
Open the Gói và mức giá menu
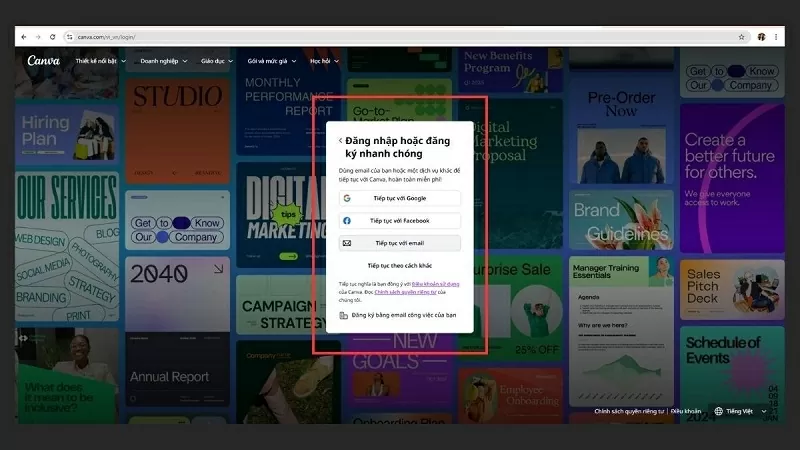(x=271, y=61)
